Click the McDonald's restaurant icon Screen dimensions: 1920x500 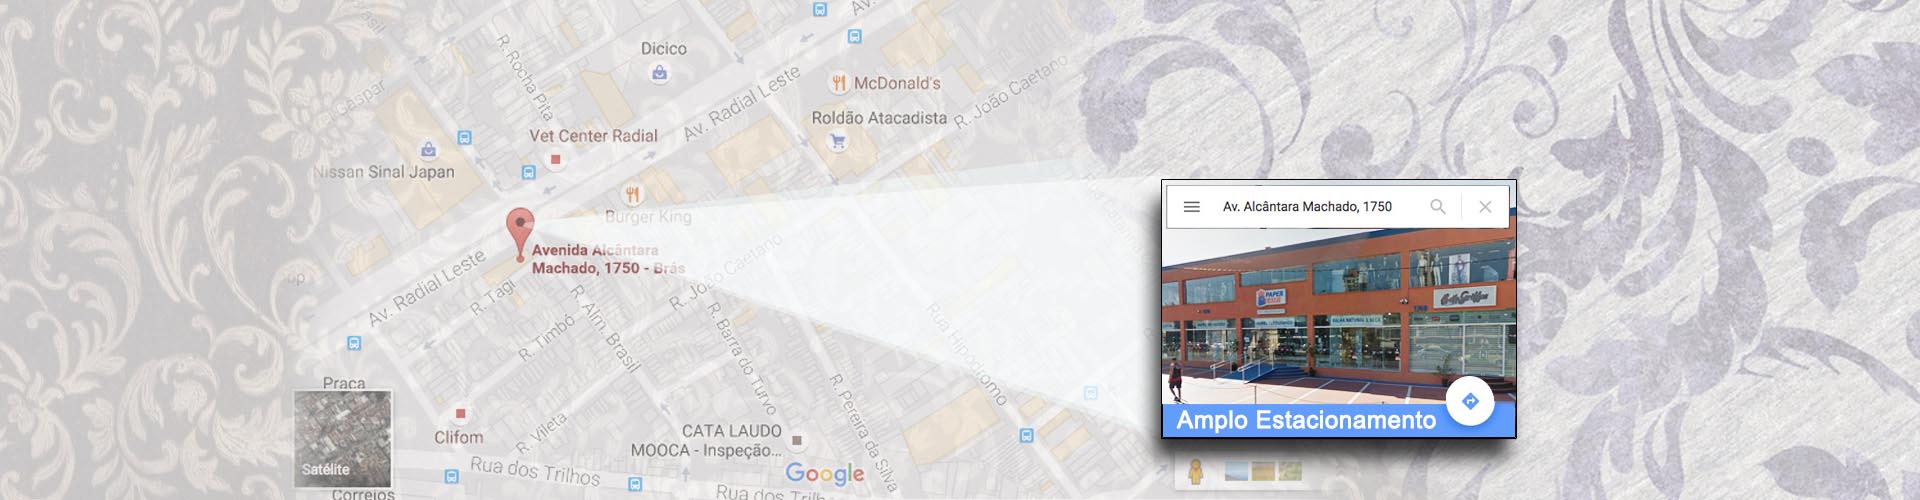pyautogui.click(x=839, y=83)
